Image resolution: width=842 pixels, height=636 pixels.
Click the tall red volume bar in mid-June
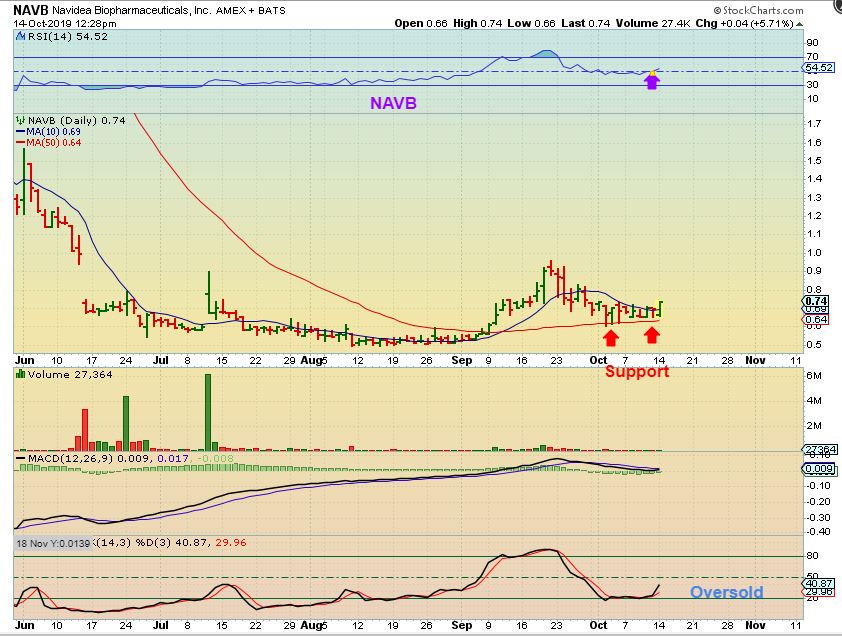(85, 430)
